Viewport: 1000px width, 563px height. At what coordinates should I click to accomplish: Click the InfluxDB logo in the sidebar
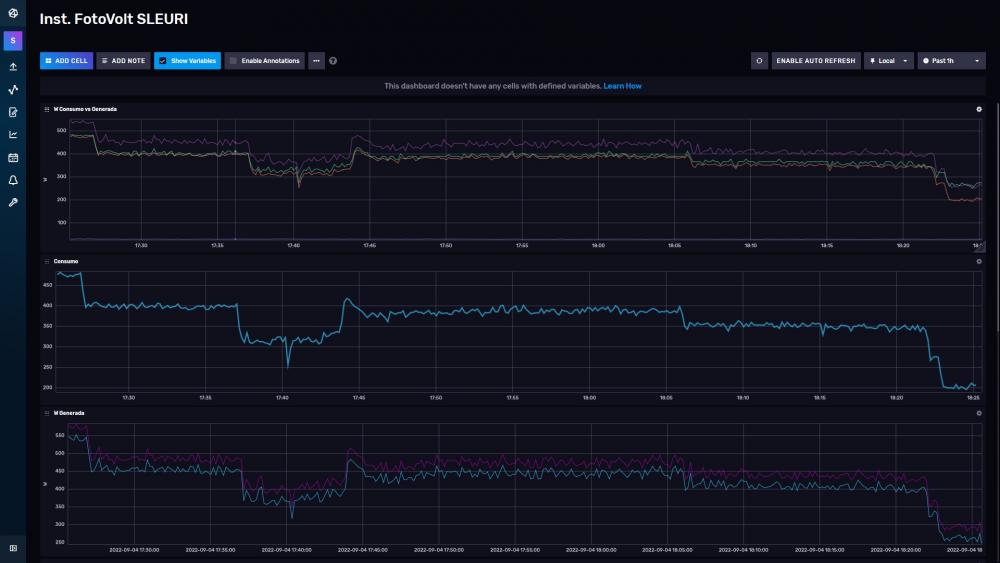[x=13, y=13]
